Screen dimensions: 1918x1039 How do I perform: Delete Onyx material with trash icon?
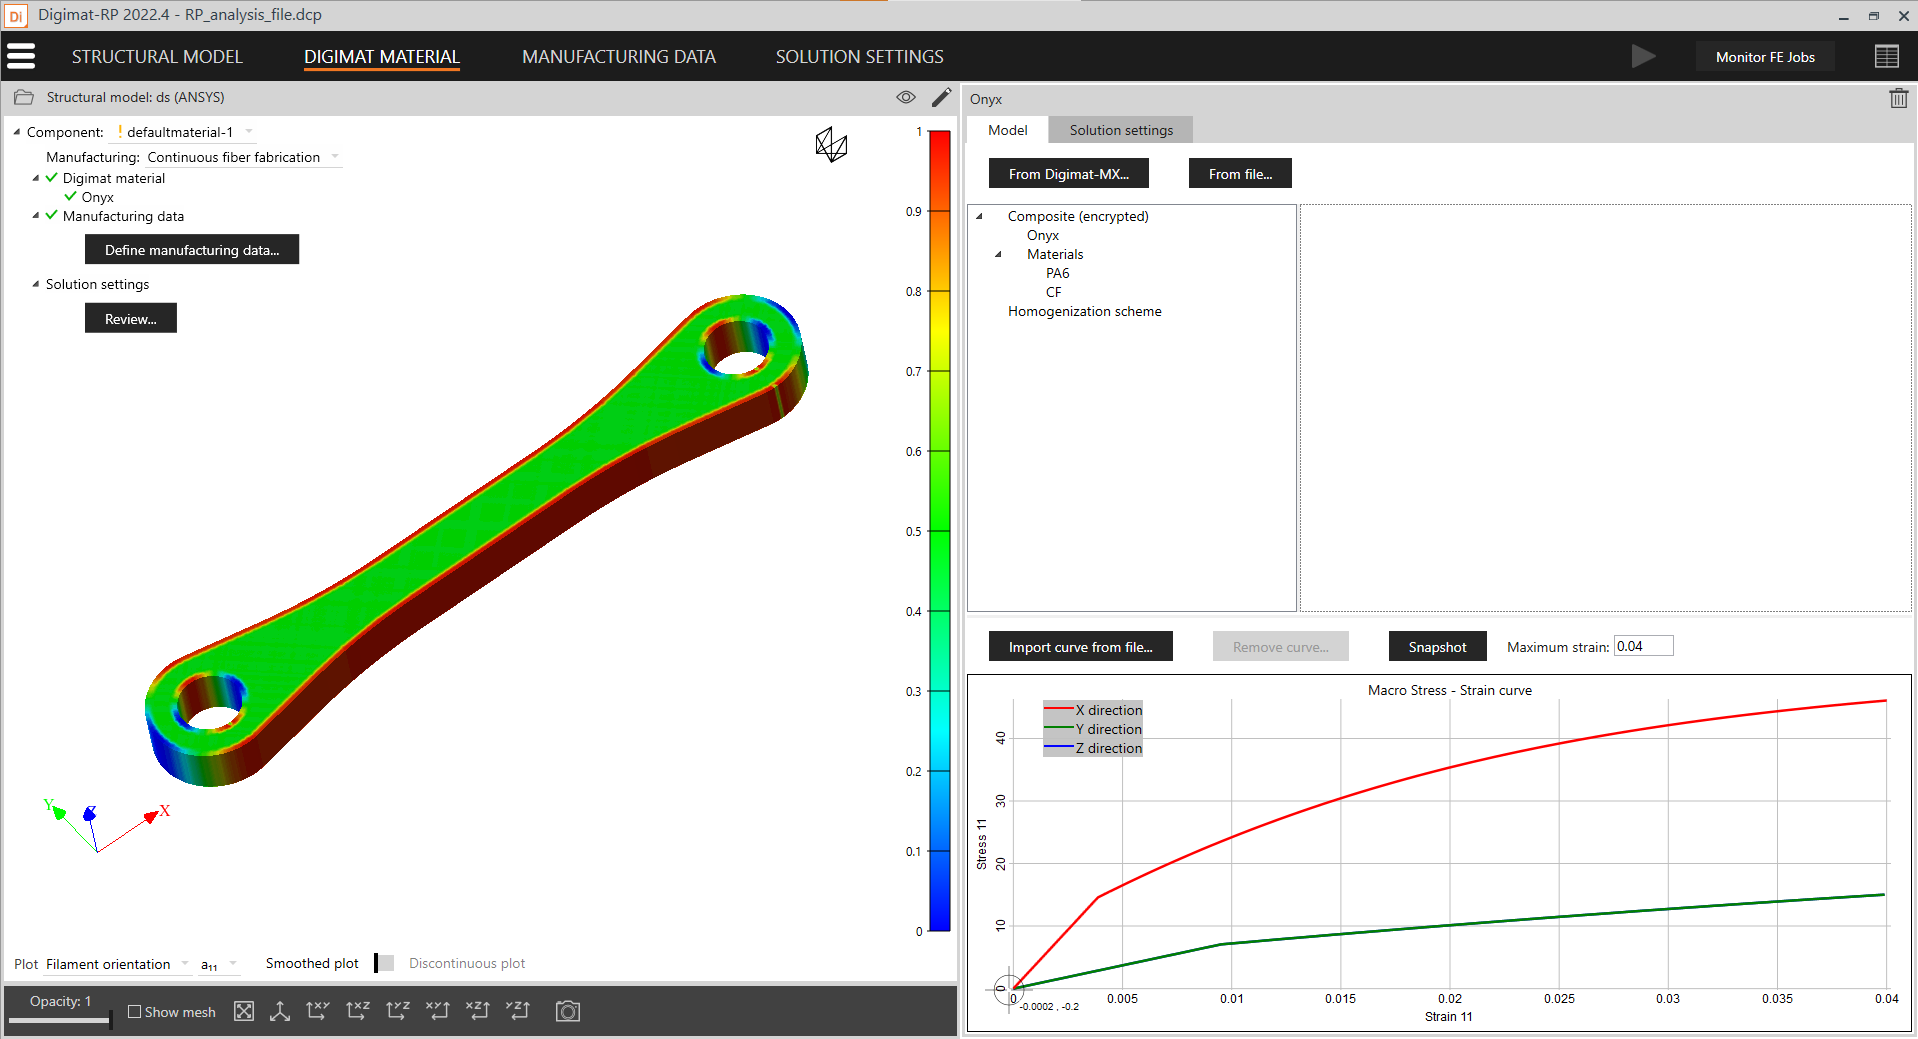click(x=1898, y=98)
